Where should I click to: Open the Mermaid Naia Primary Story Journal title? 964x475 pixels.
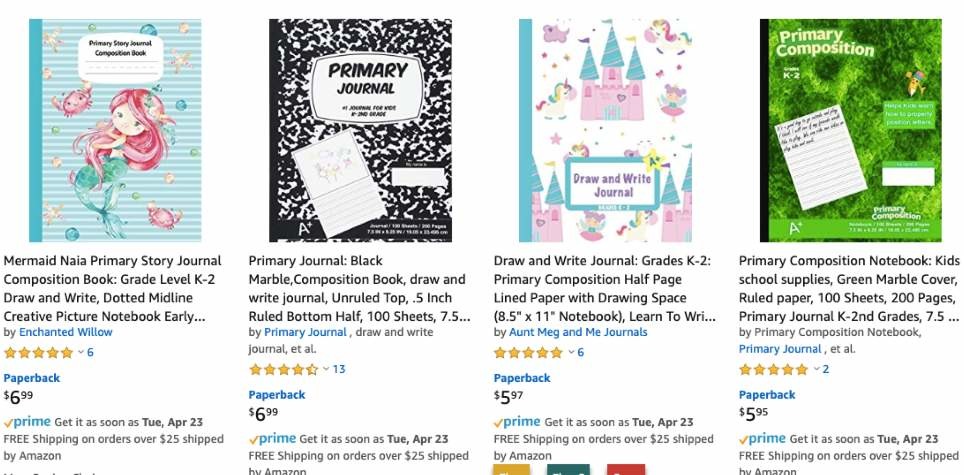(x=113, y=289)
